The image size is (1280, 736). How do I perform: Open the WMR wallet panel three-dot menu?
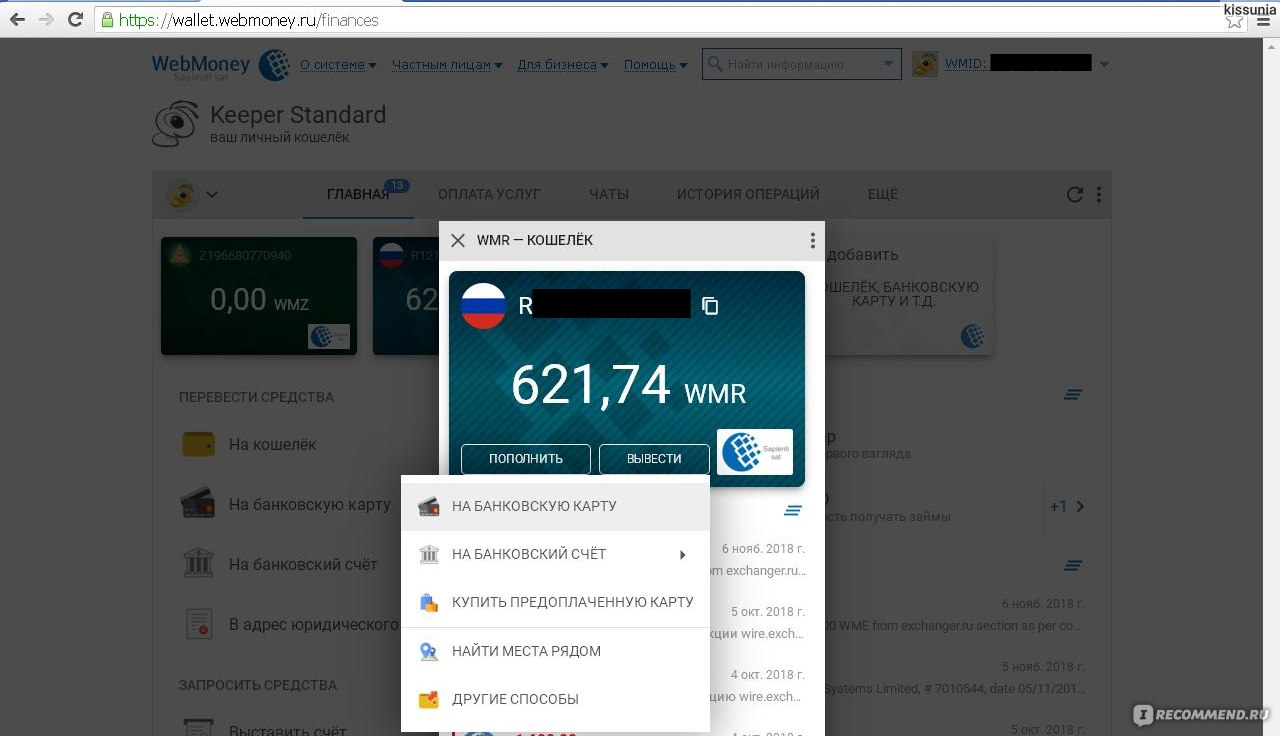tap(812, 240)
